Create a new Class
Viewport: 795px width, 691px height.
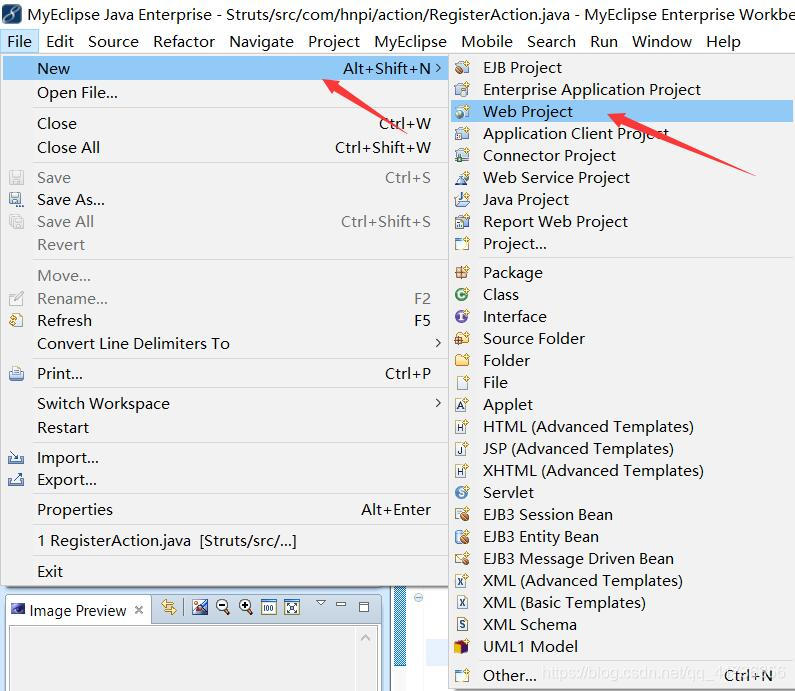[621, 295]
